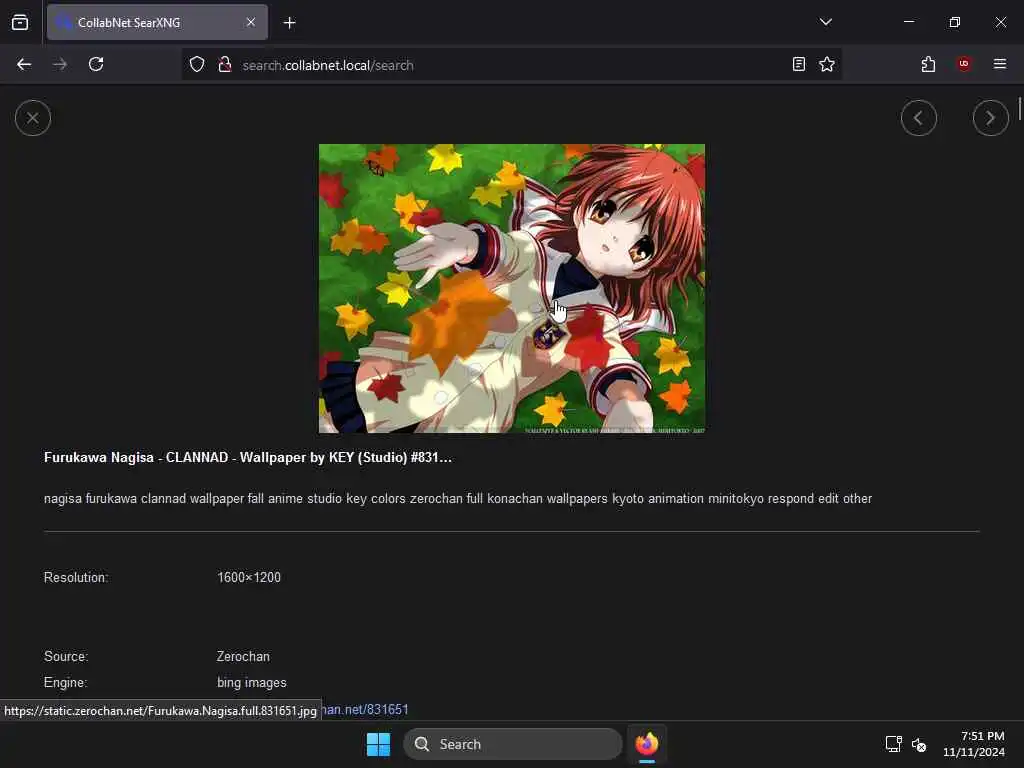Open the extensions puzzle icon
The image size is (1024, 768).
tap(928, 65)
